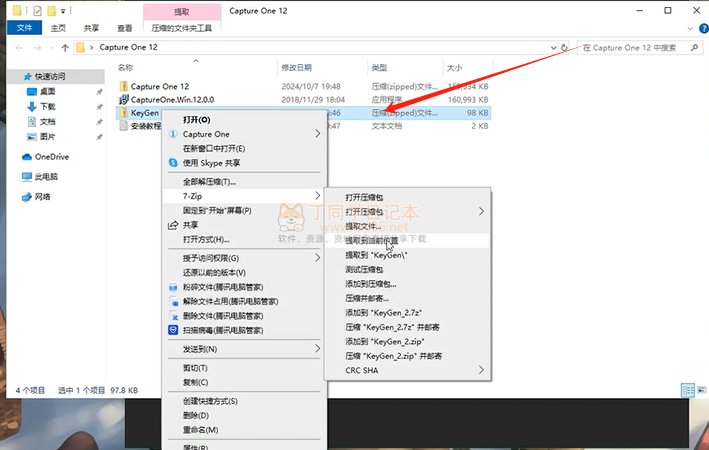709x450 pixels.
Task: Select OneDrive in the navigation pane
Action: click(52, 157)
